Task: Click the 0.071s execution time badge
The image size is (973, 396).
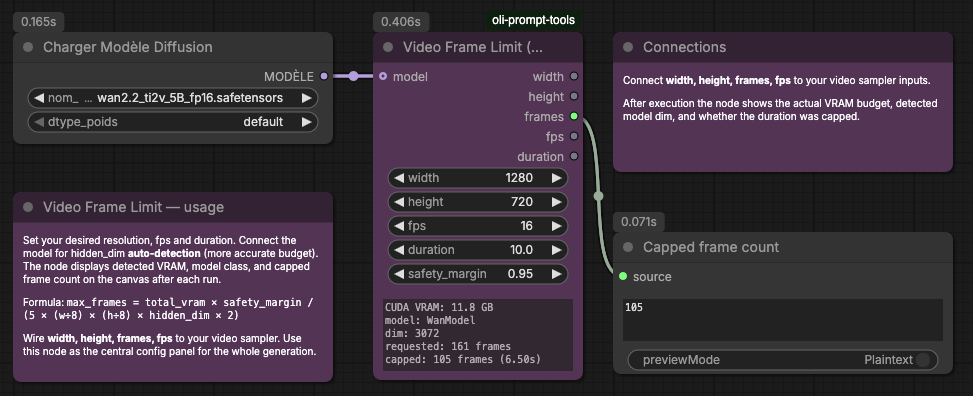Action: 639,222
